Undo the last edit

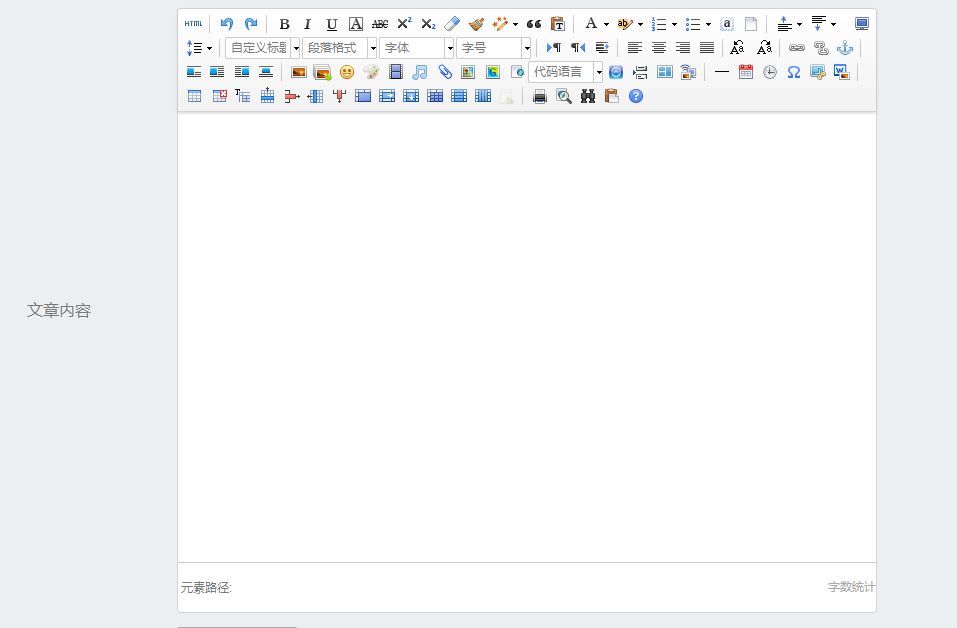tap(226, 24)
